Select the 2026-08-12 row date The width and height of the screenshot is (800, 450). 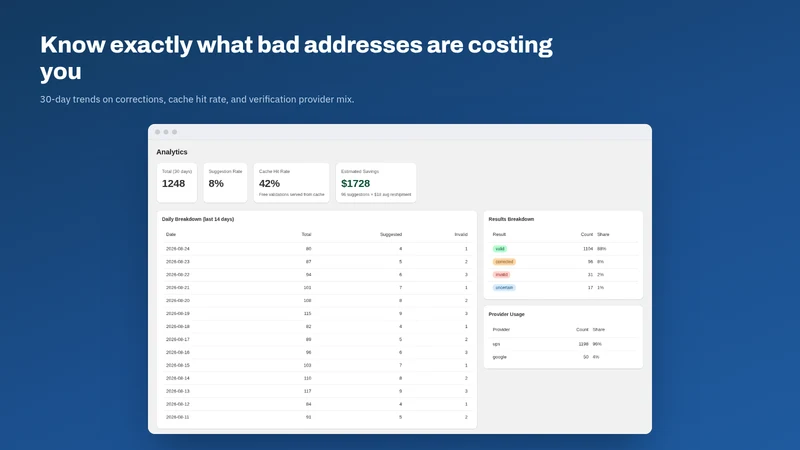(178, 404)
